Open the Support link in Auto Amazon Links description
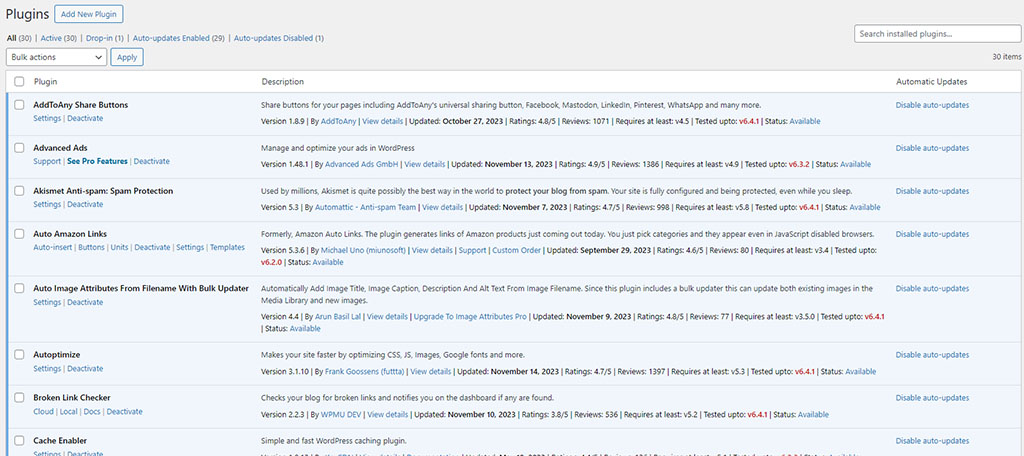This screenshot has width=1024, height=456. coord(472,250)
